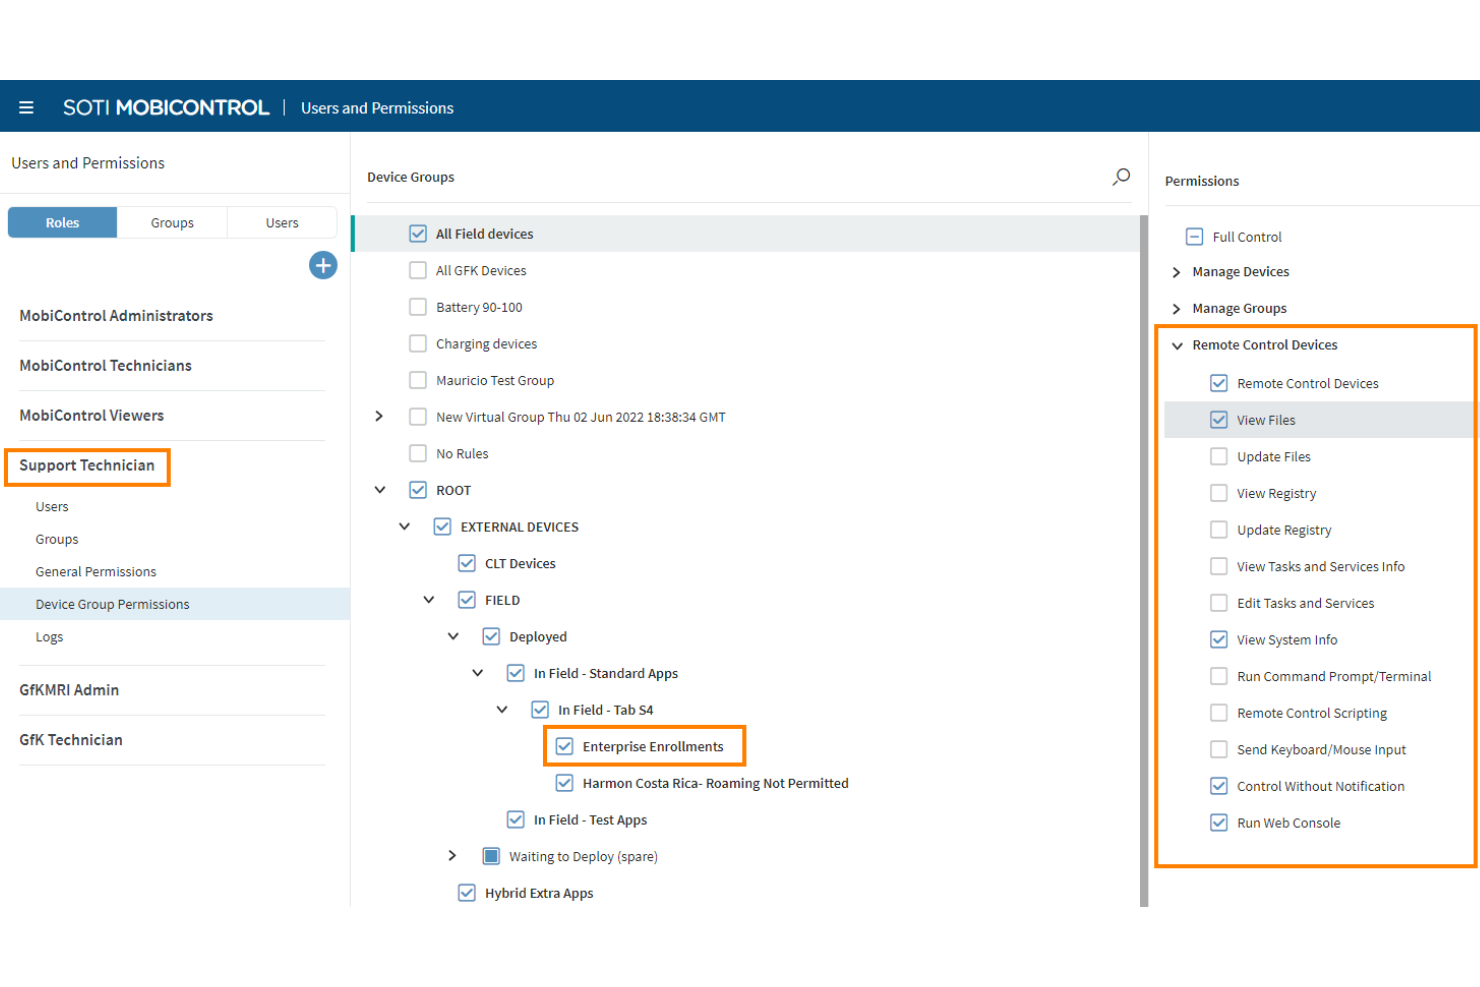1480x987 pixels.
Task: Select CLT Devices group row text
Action: point(520,563)
